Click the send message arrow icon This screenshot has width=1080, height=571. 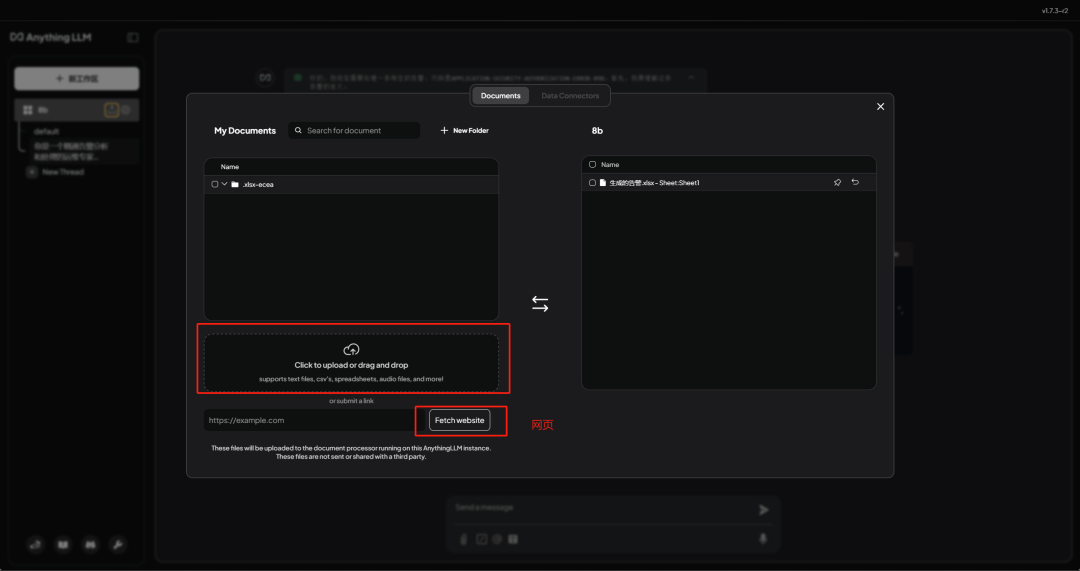pyautogui.click(x=764, y=510)
